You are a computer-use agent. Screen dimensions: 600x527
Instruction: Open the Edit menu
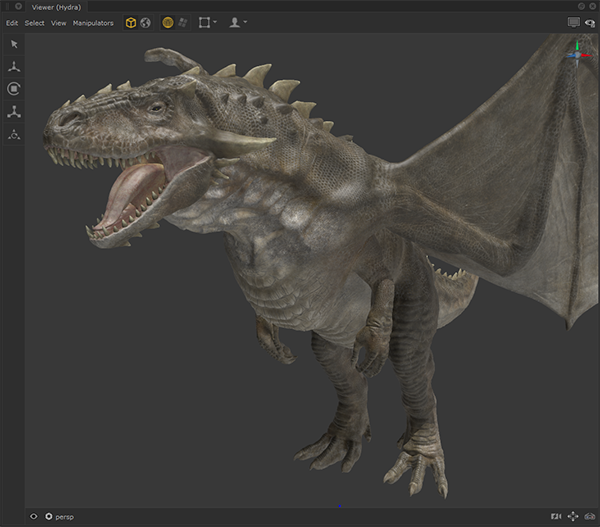point(12,23)
